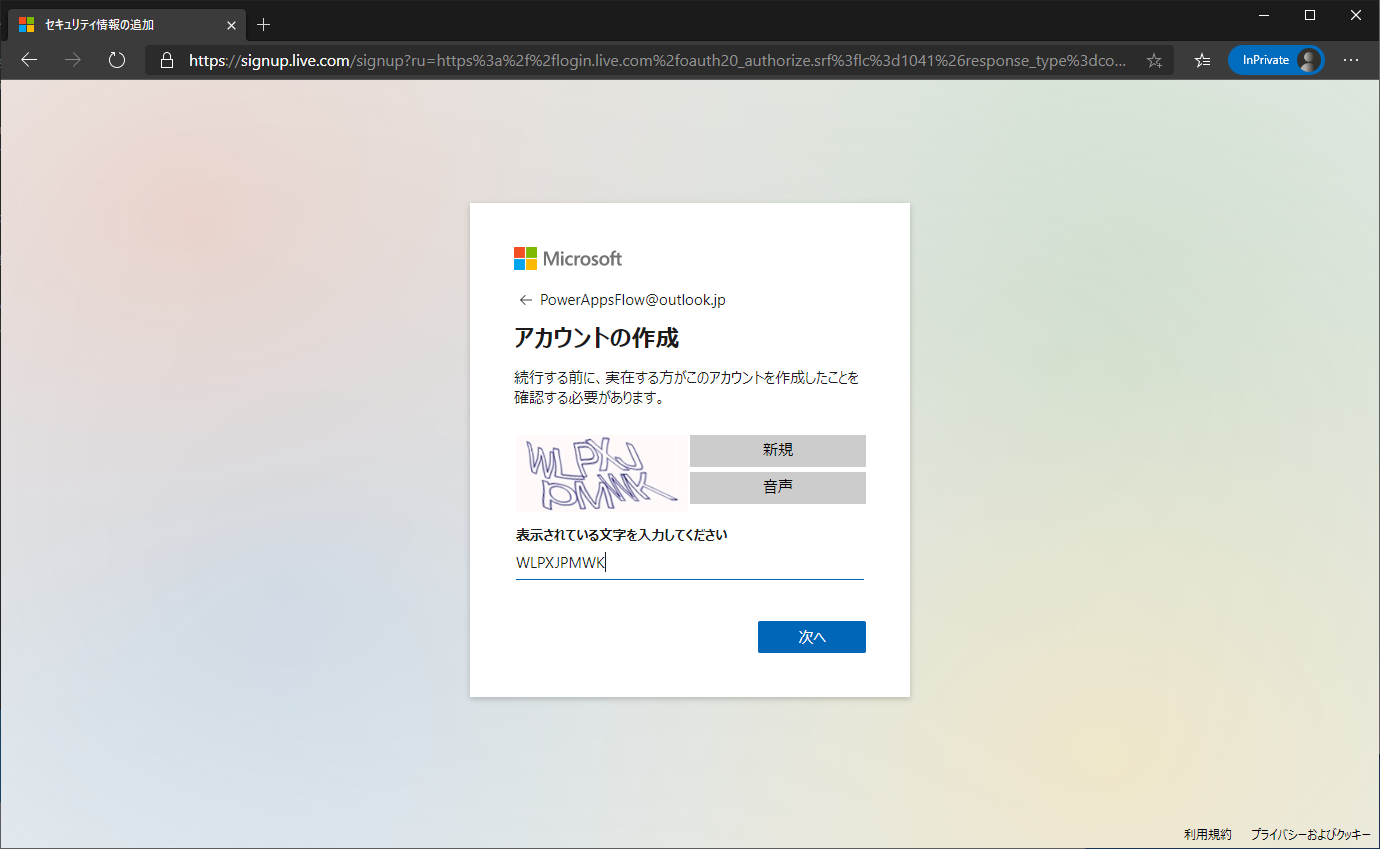Add page to favorites with star icon
The image size is (1380, 849).
1154,60
